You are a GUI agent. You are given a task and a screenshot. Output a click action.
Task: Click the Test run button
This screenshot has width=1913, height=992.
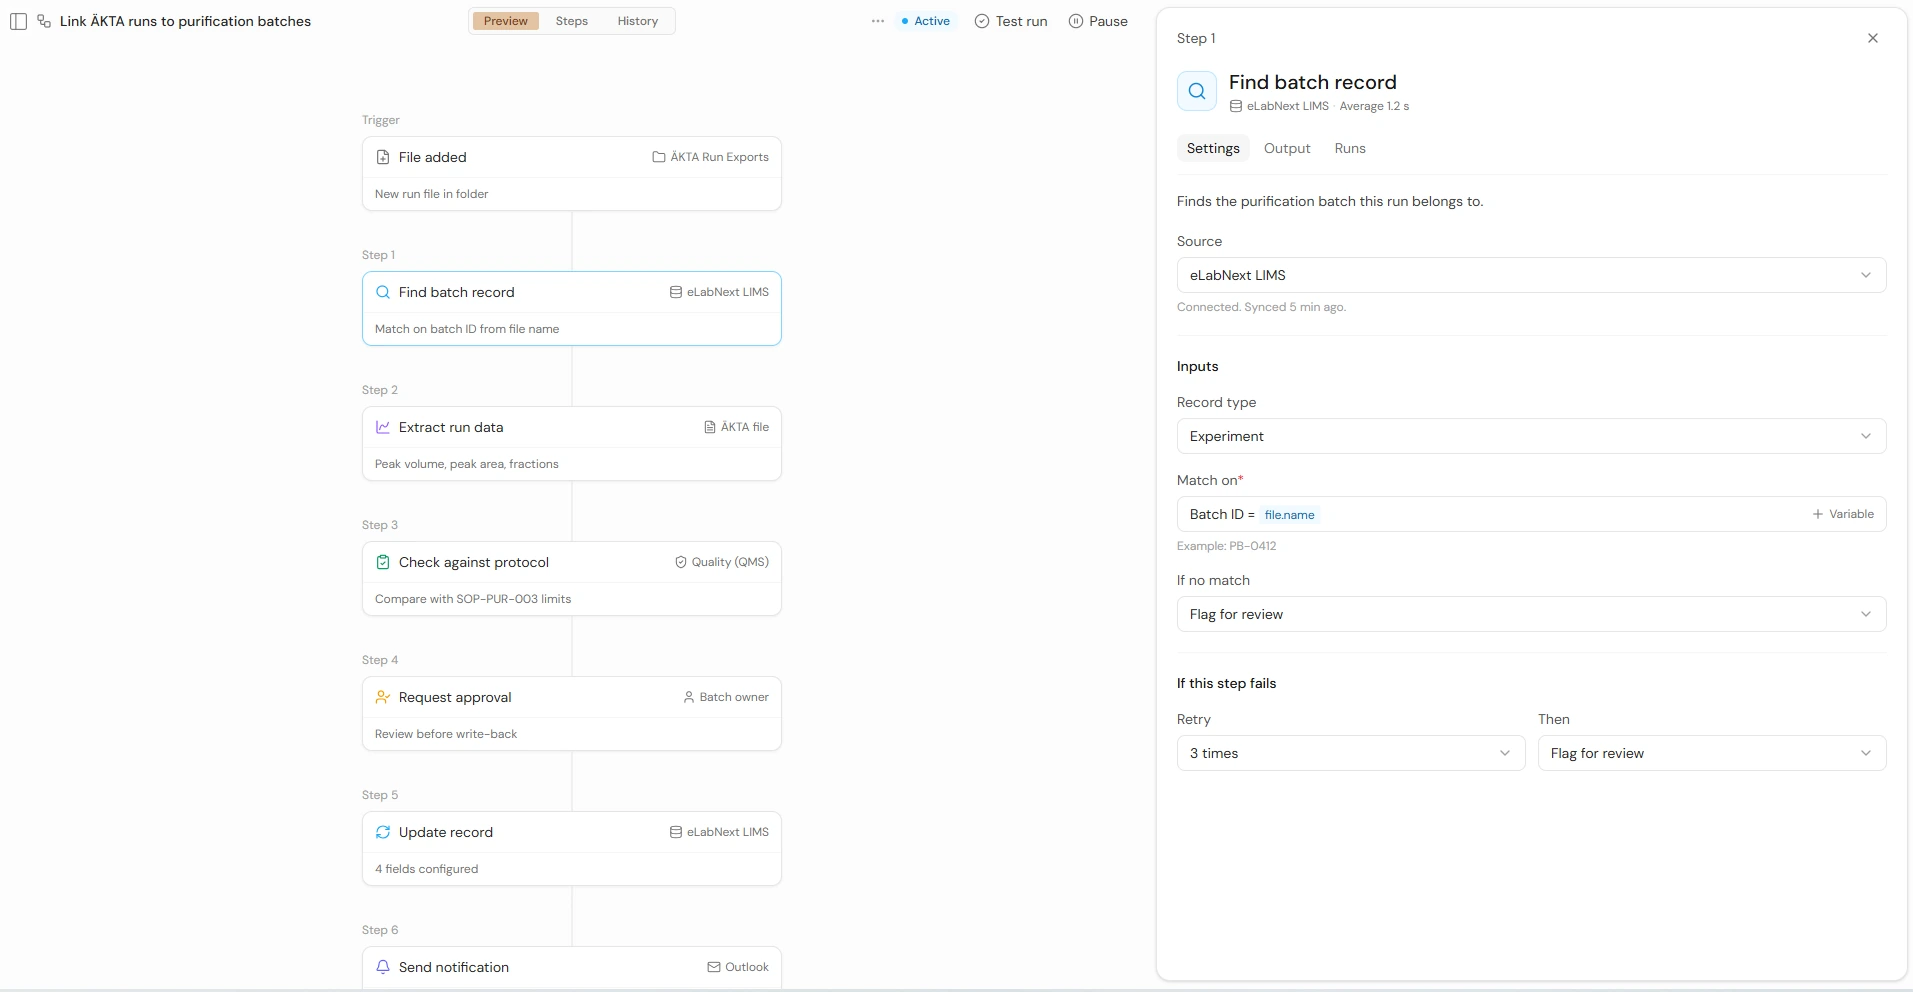1011,21
